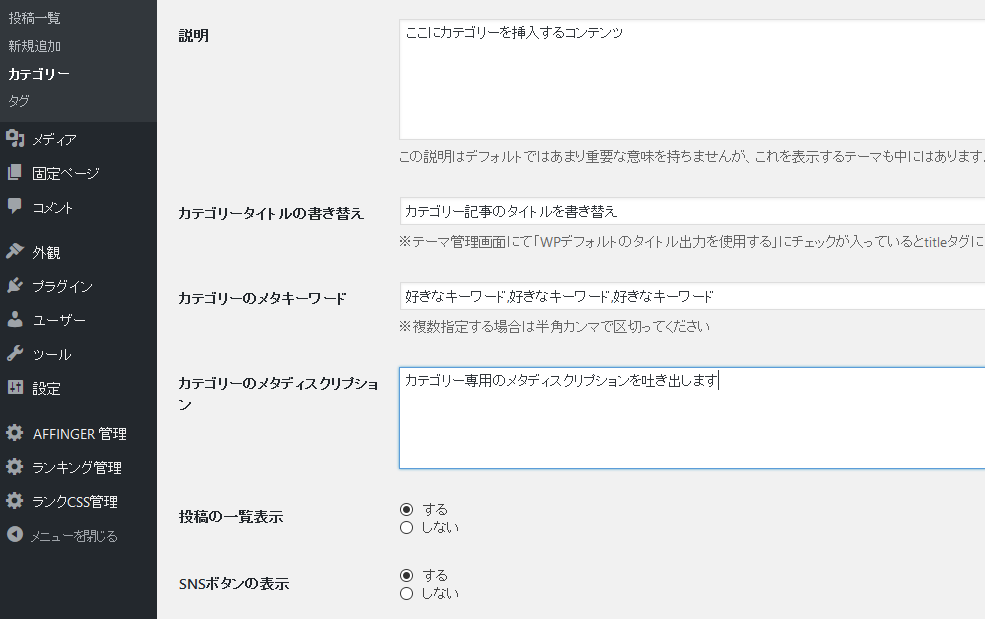
Task: Open タグ in the sidebar submenu
Action: (x=19, y=101)
